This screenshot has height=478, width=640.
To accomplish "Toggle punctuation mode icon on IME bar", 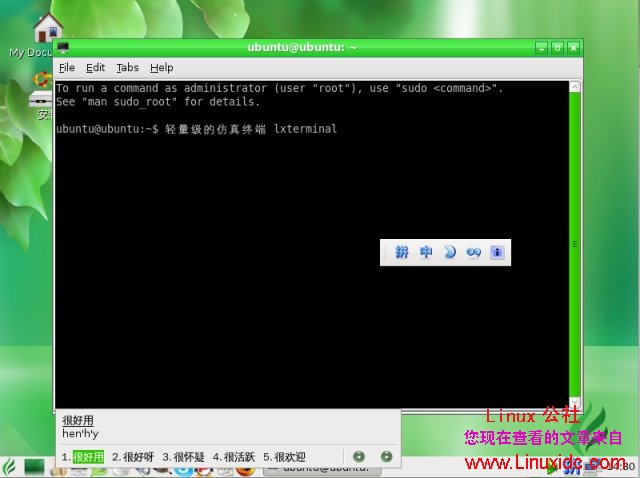I will [x=473, y=253].
